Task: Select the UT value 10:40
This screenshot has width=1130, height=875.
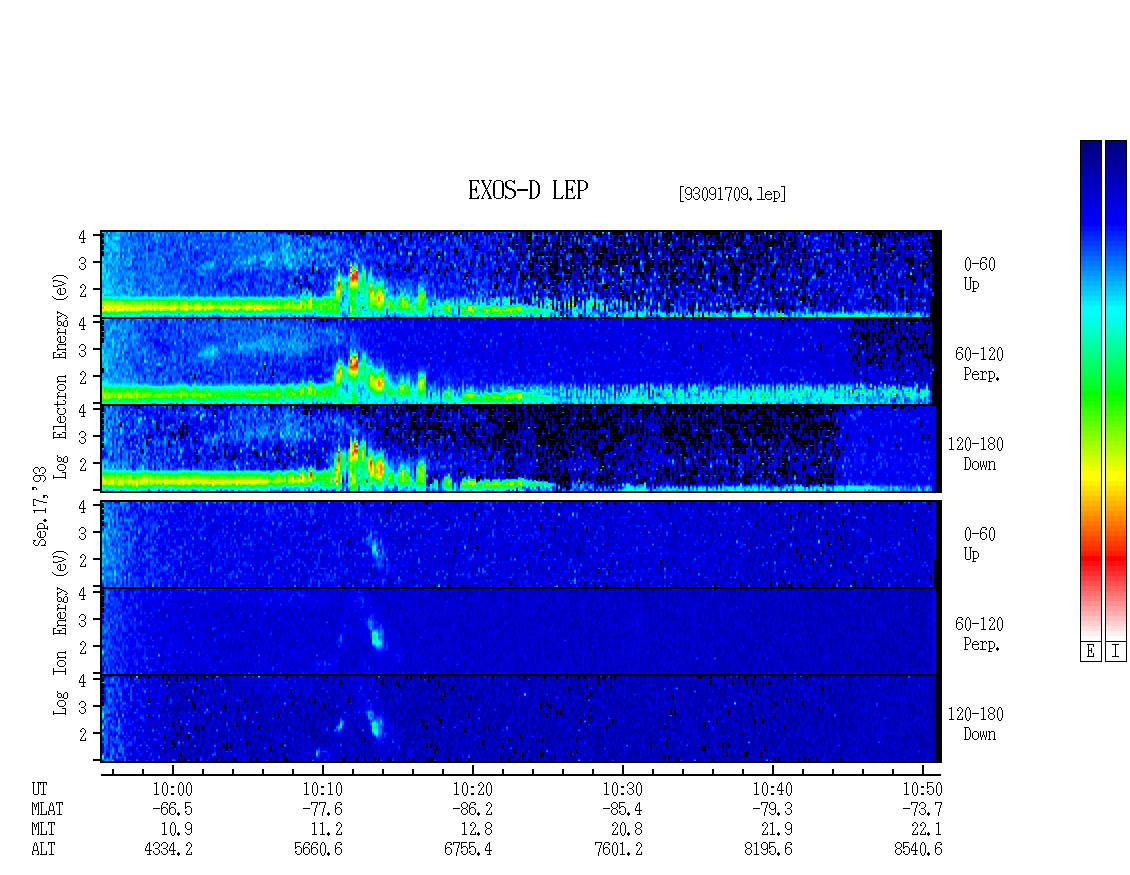Action: point(772,789)
